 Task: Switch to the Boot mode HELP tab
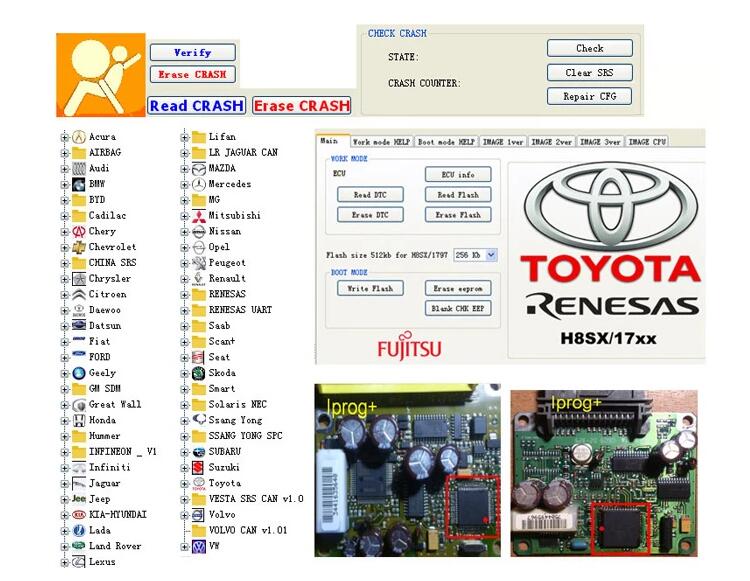(x=446, y=142)
